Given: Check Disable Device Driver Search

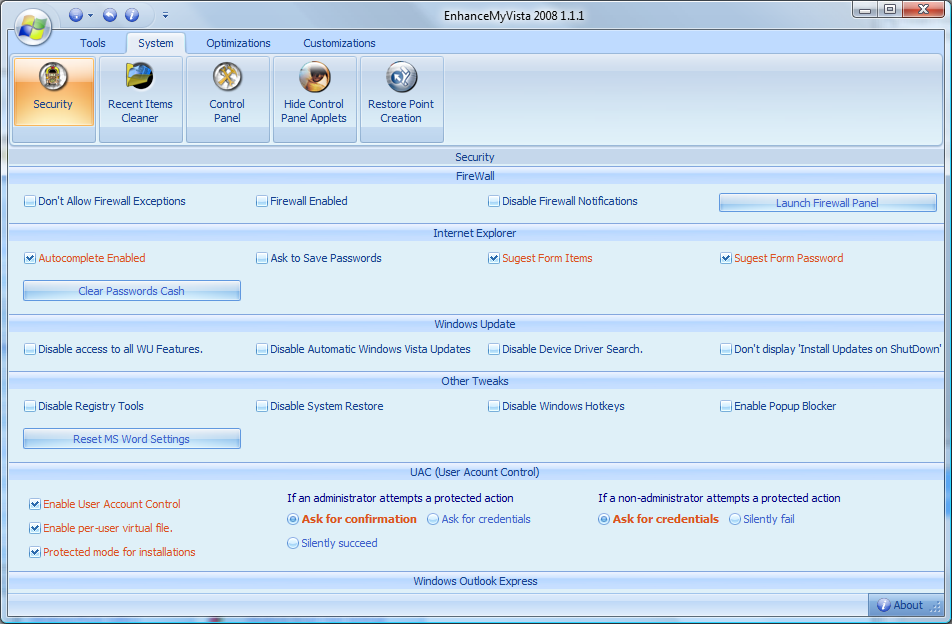Looking at the screenshot, I should pyautogui.click(x=494, y=349).
